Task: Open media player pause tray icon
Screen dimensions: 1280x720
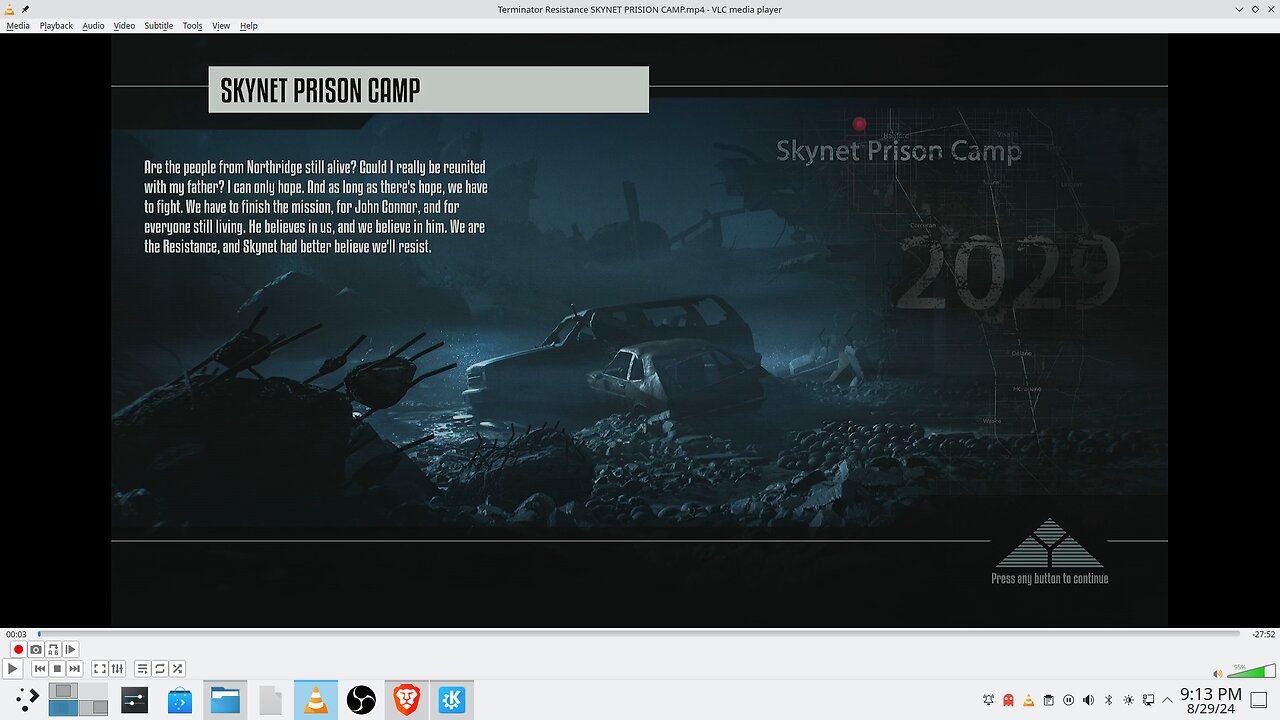Action: (1068, 700)
